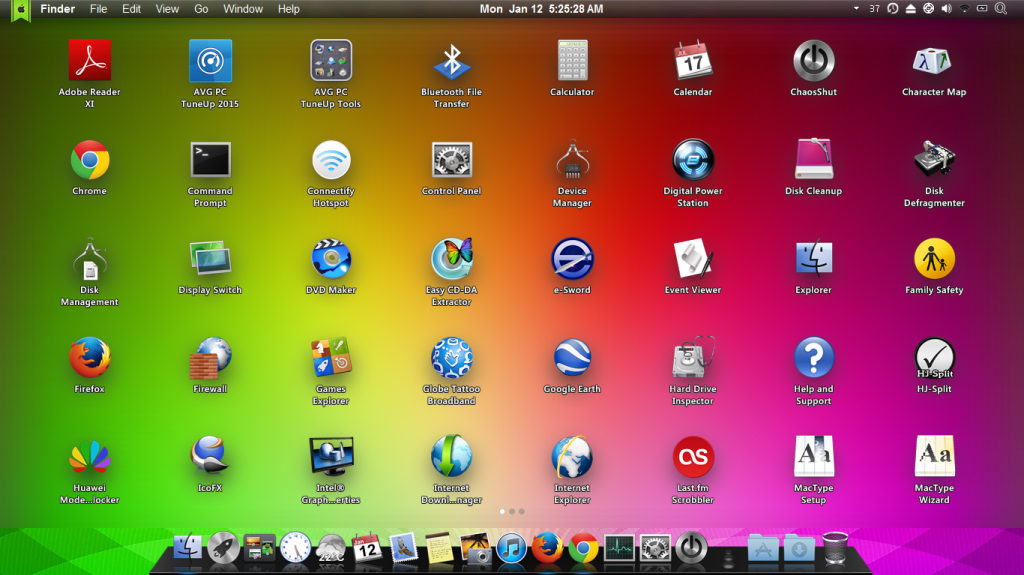
Task: Open Adobe Reader XI
Action: click(x=89, y=61)
